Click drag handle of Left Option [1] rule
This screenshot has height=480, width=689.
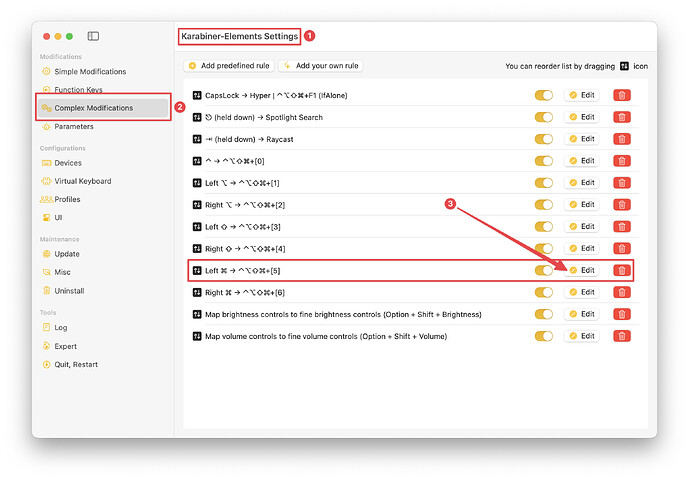(x=197, y=183)
